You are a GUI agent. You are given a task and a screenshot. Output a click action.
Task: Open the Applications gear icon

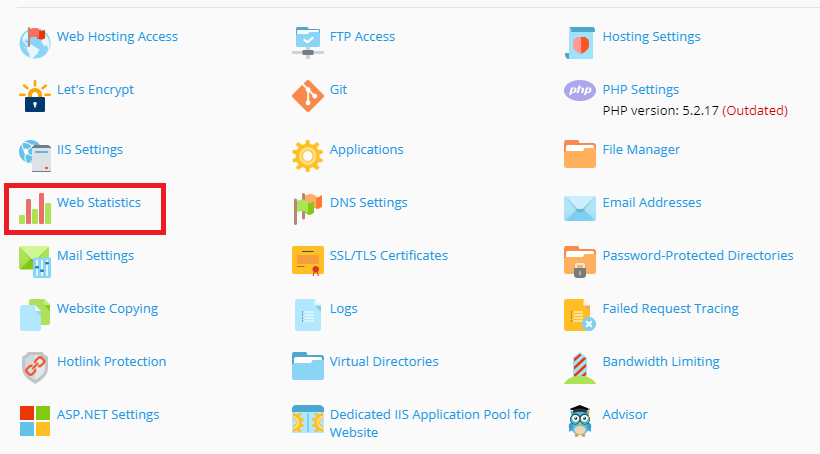coord(307,155)
